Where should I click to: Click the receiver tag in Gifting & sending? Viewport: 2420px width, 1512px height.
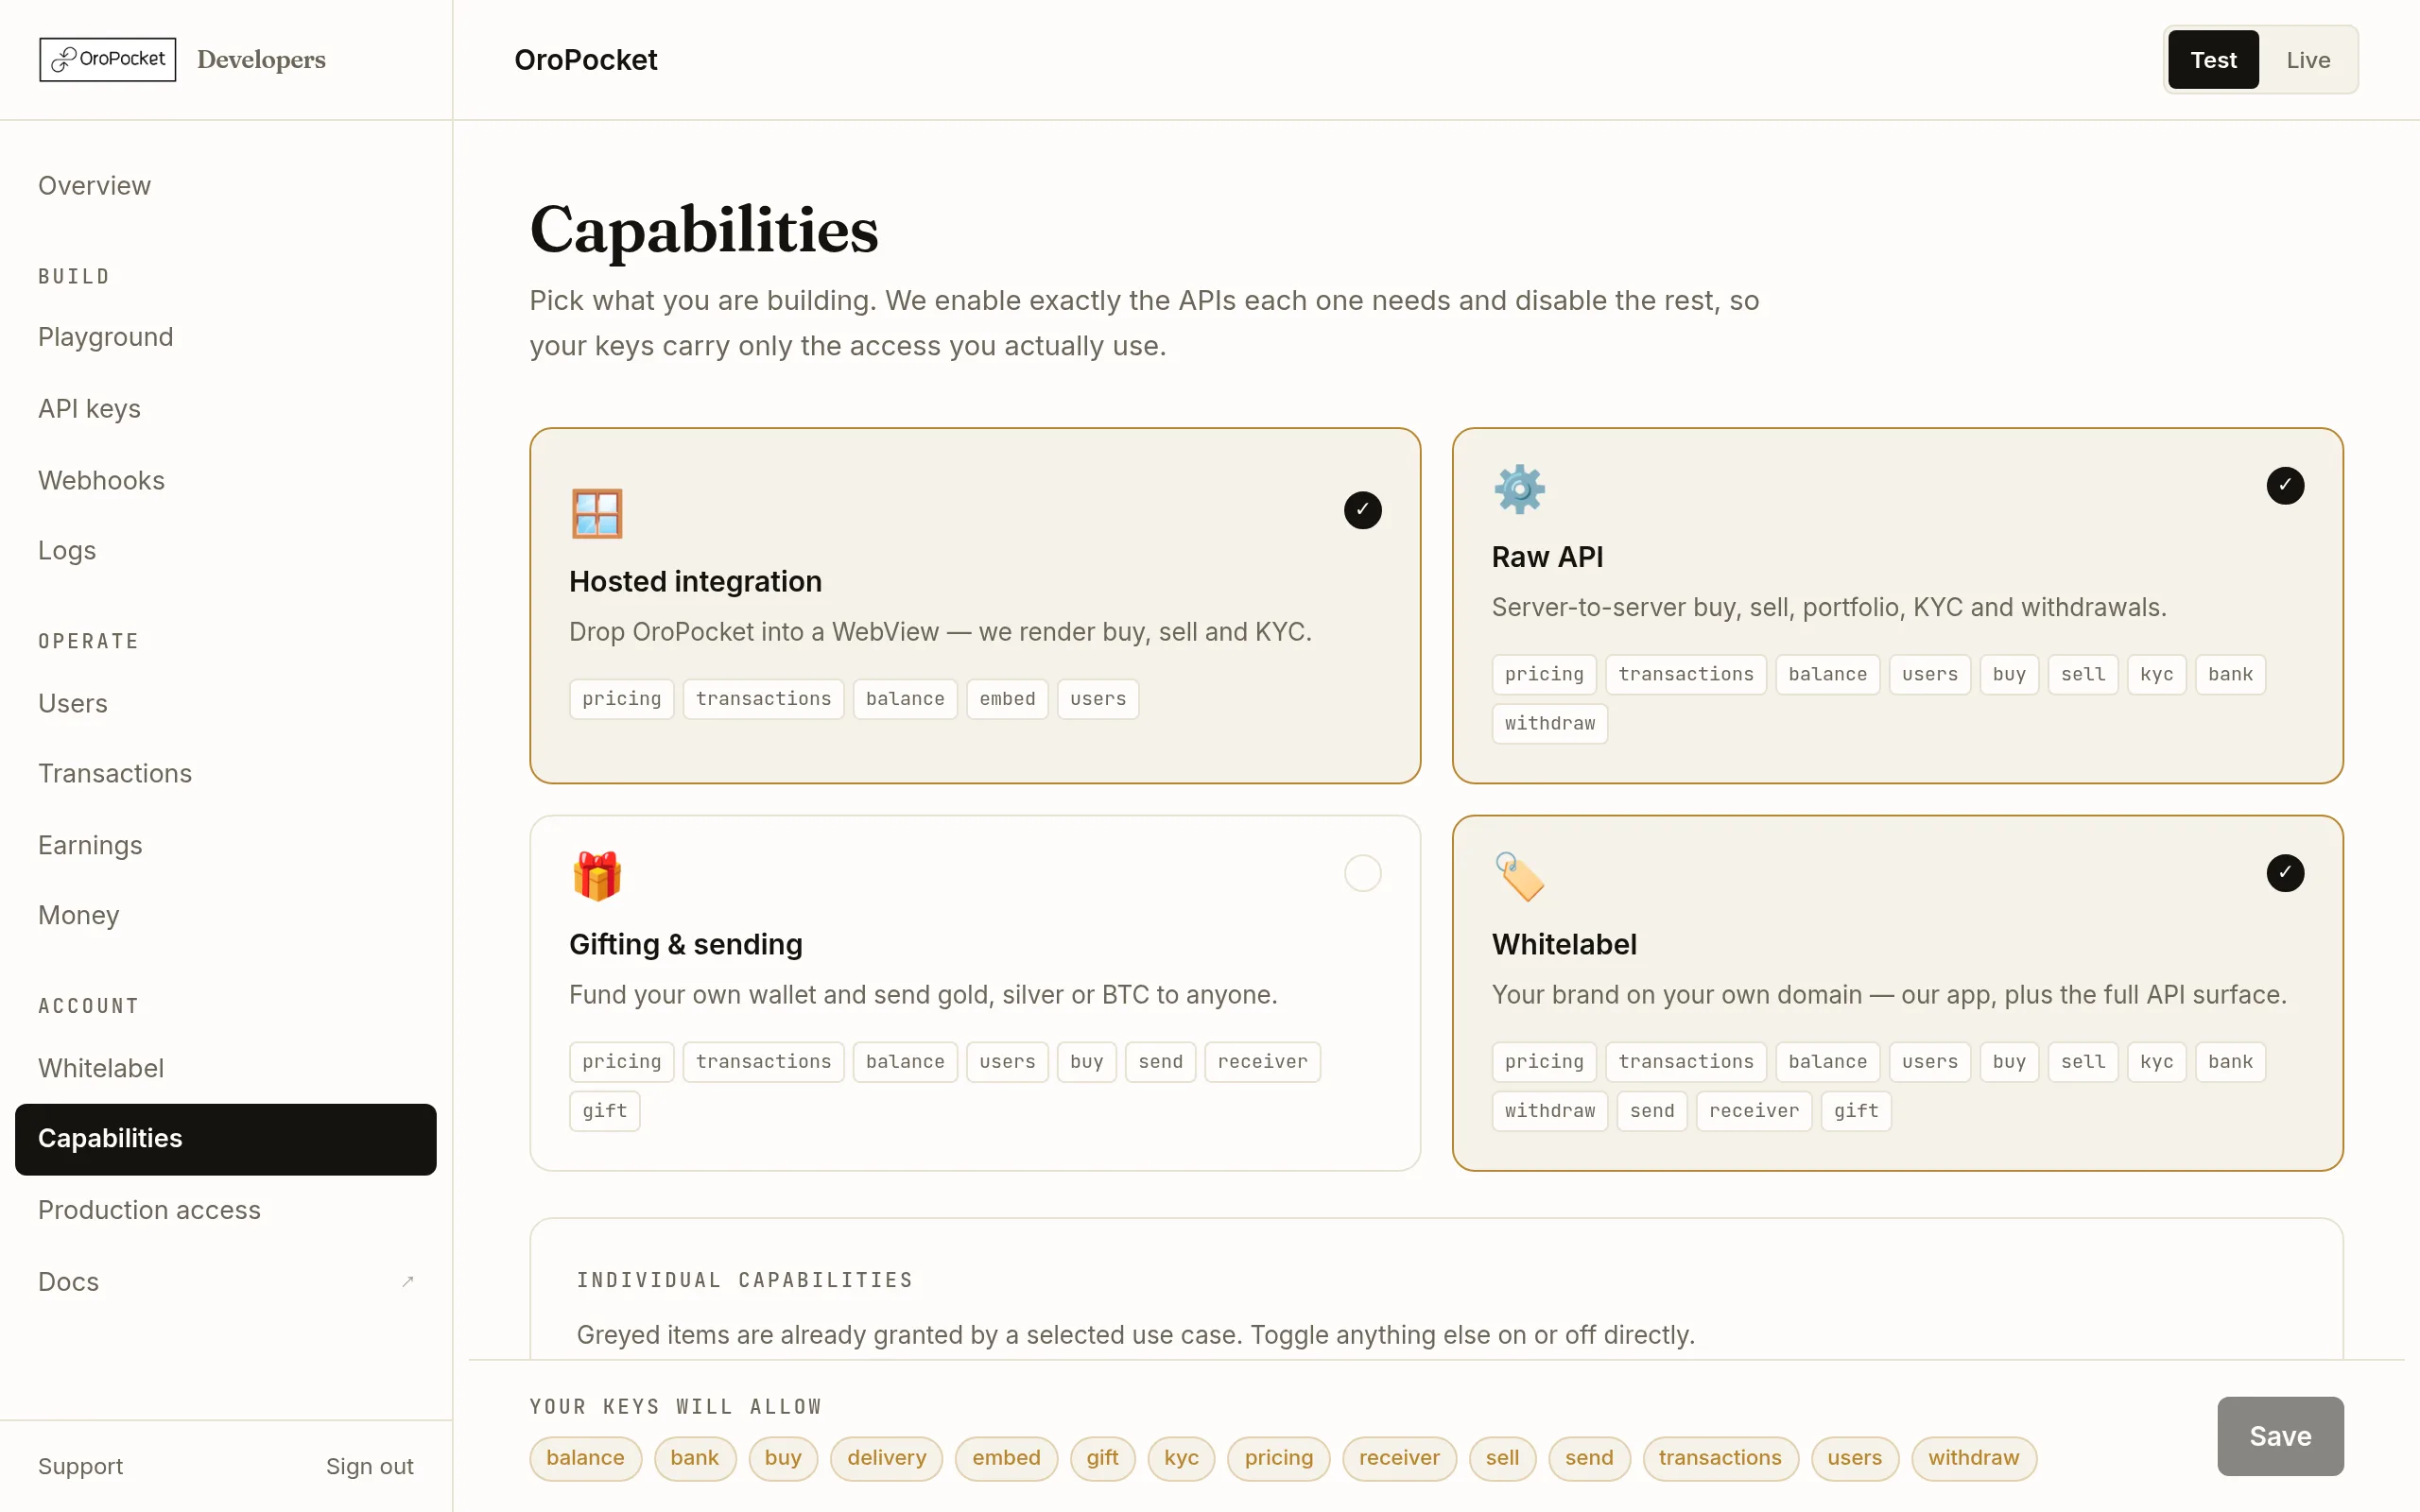point(1262,1062)
